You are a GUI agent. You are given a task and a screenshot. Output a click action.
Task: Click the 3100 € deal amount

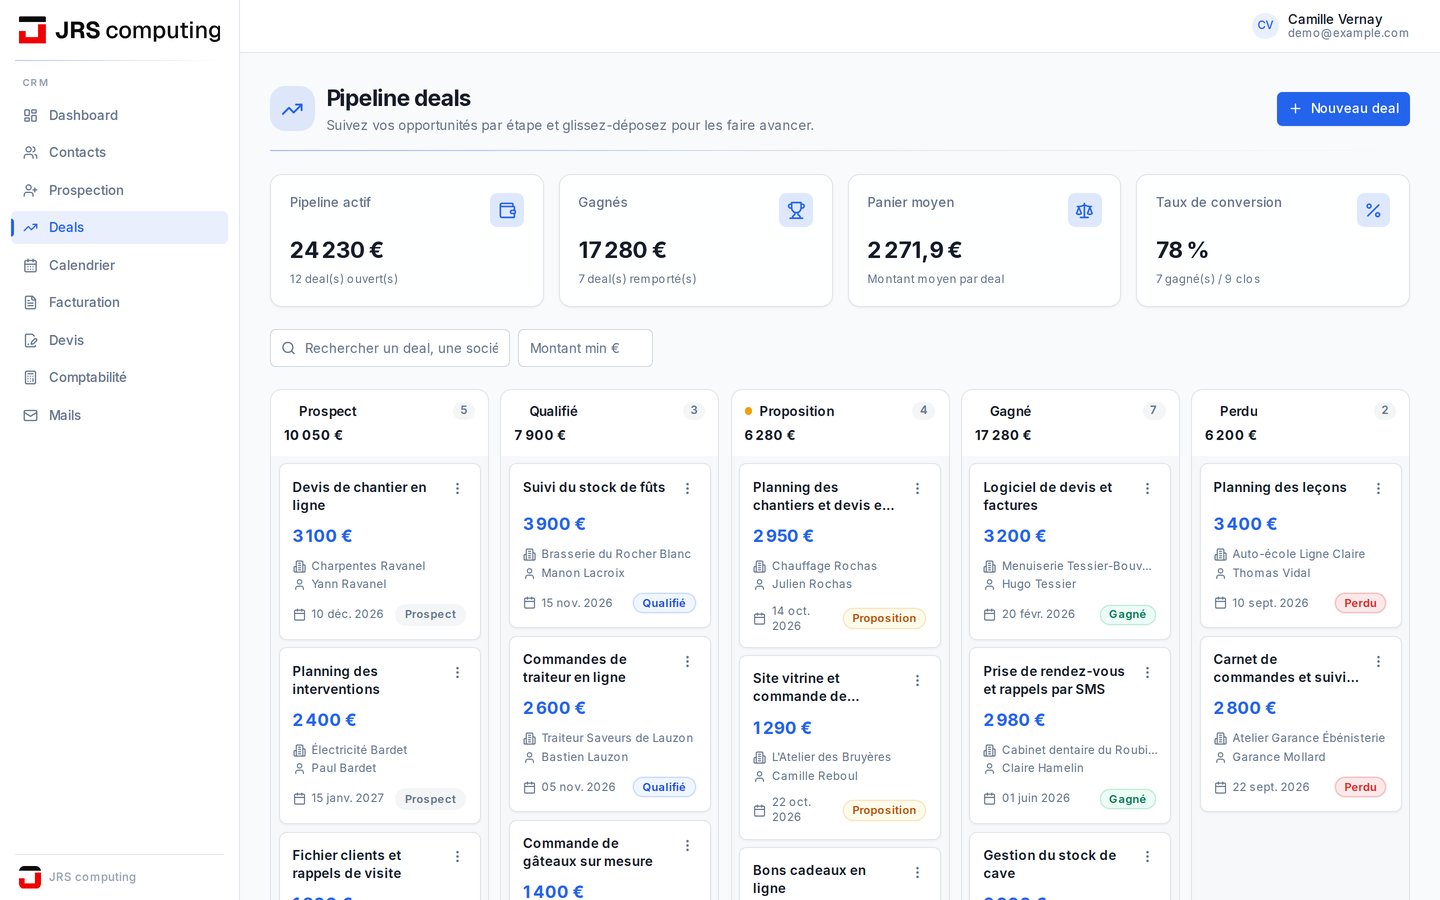[x=322, y=536]
